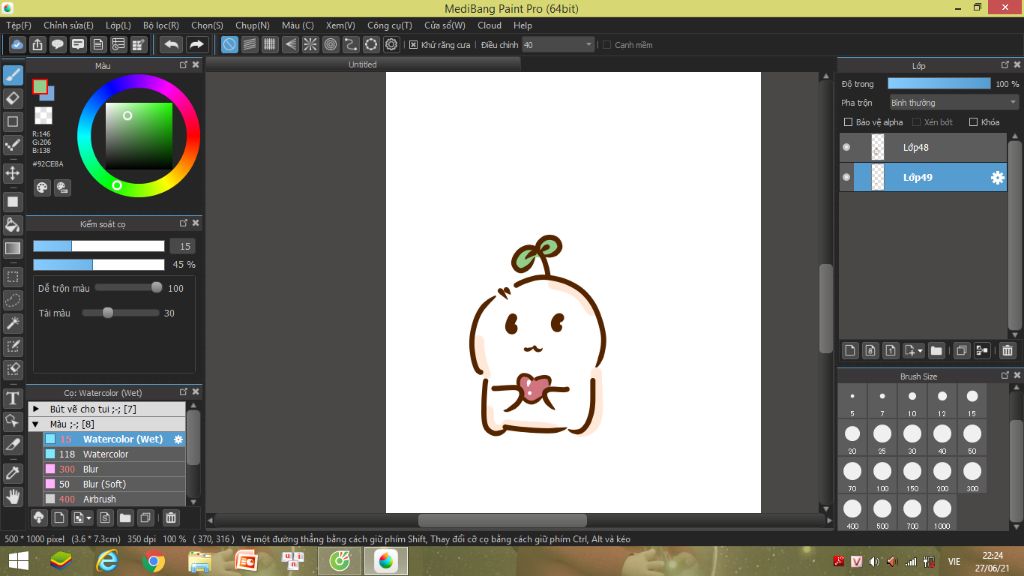Click the transparent color checkerboard swatch

(x=43, y=116)
